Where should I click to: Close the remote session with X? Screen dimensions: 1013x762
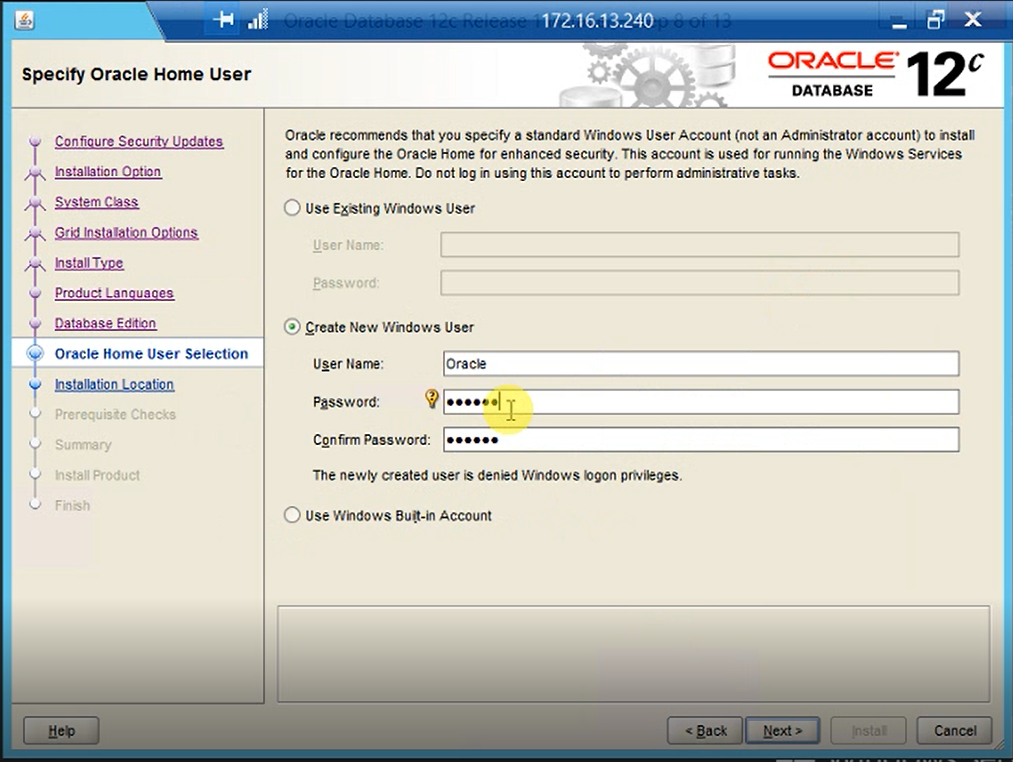click(x=973, y=20)
